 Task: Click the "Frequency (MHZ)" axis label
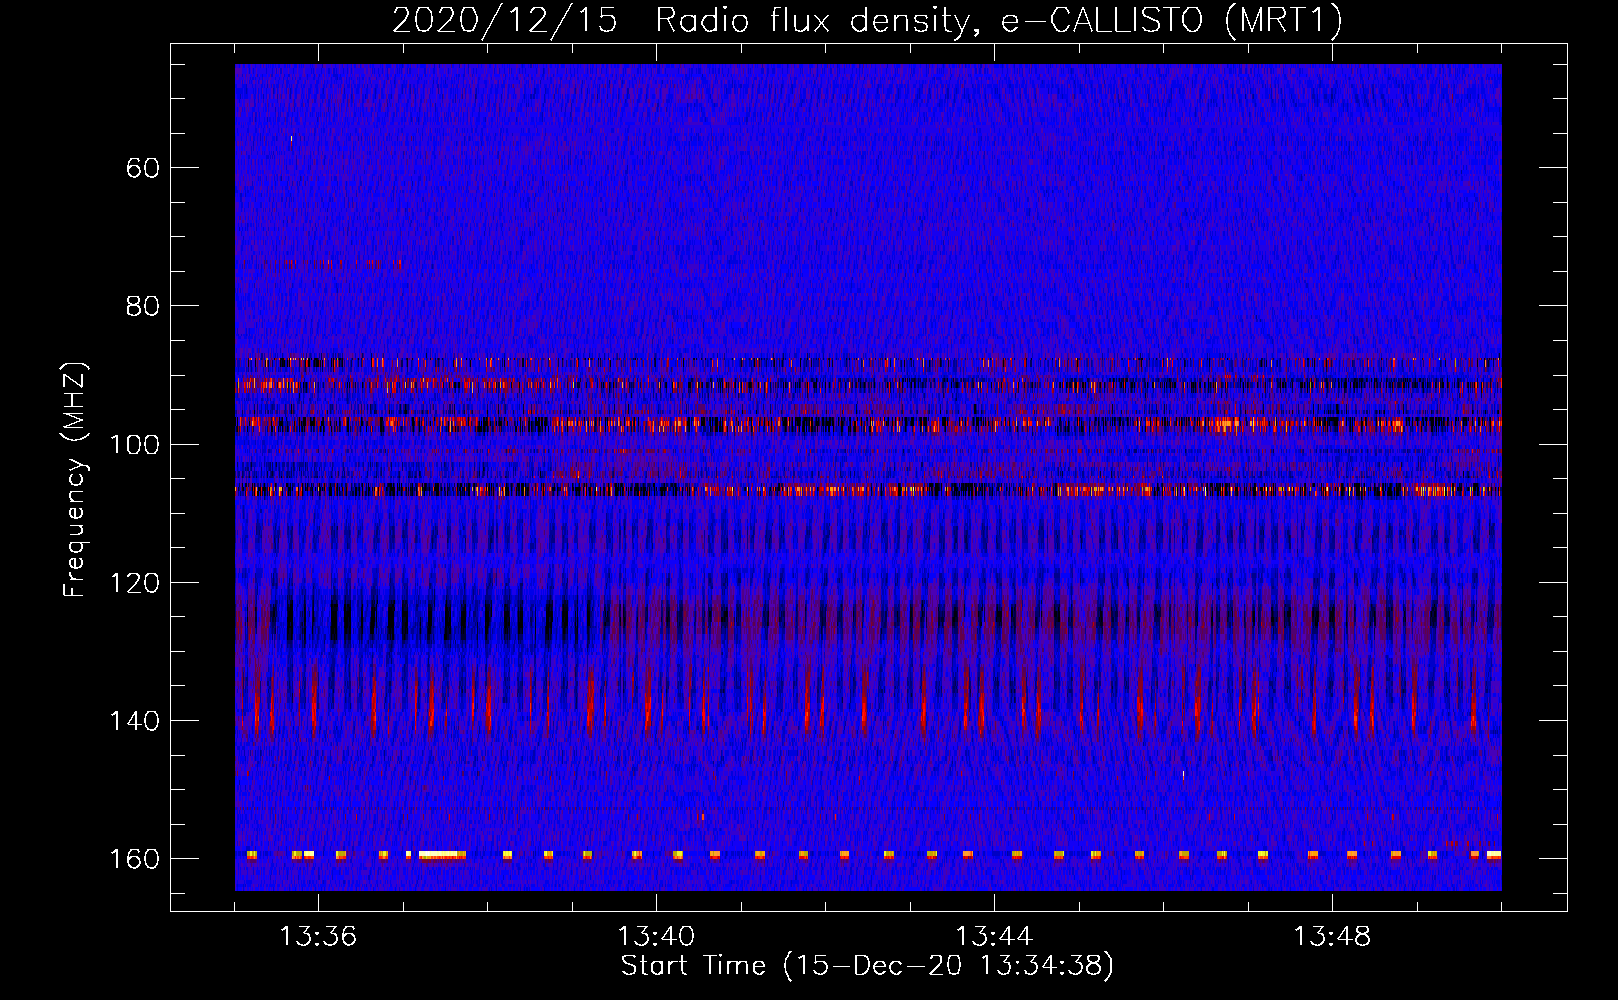click(x=74, y=479)
